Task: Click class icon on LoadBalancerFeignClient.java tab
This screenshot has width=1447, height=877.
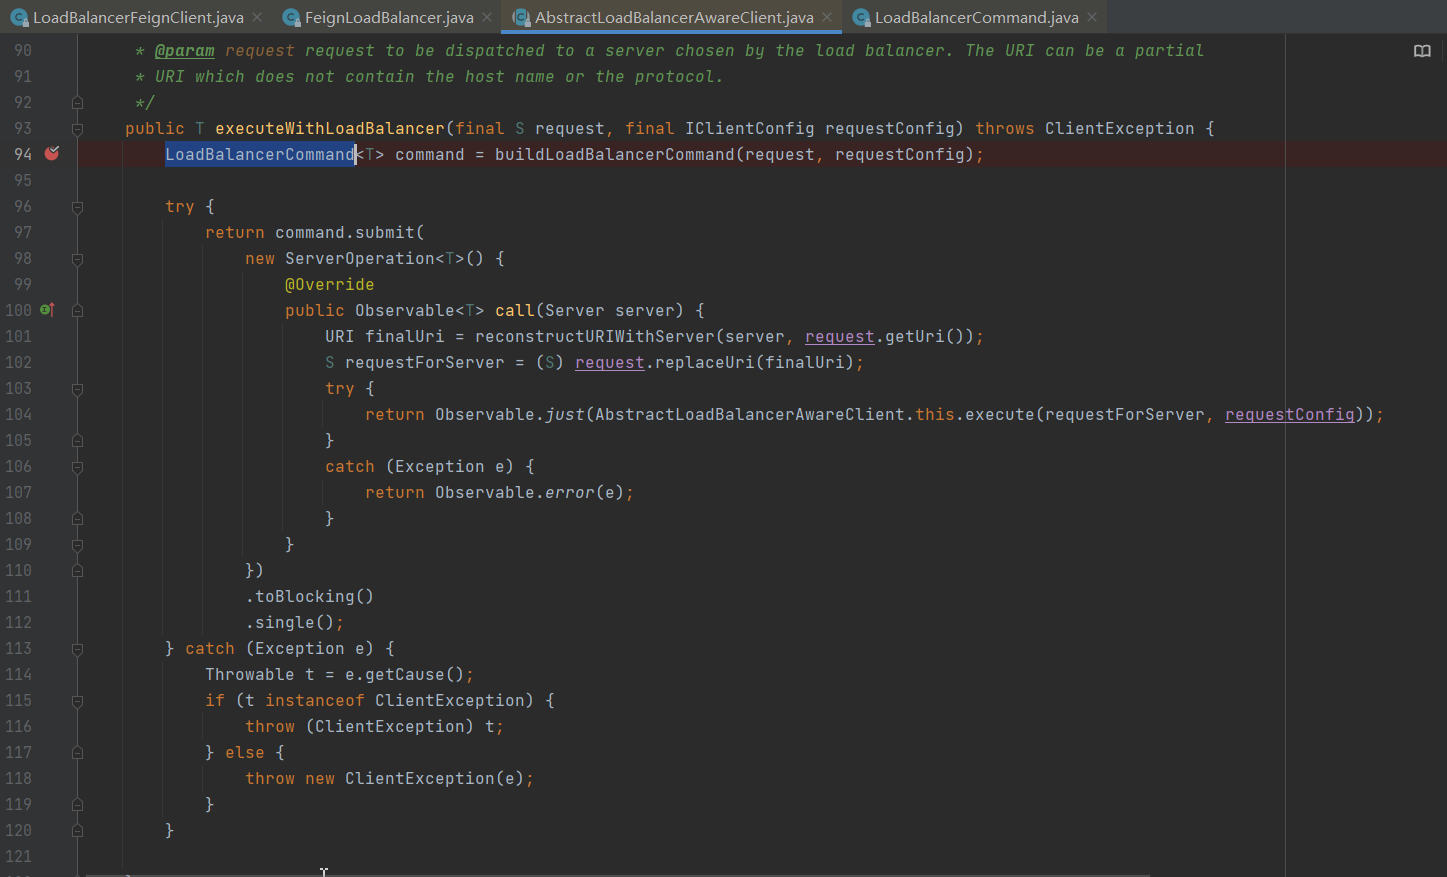Action: [x=19, y=17]
